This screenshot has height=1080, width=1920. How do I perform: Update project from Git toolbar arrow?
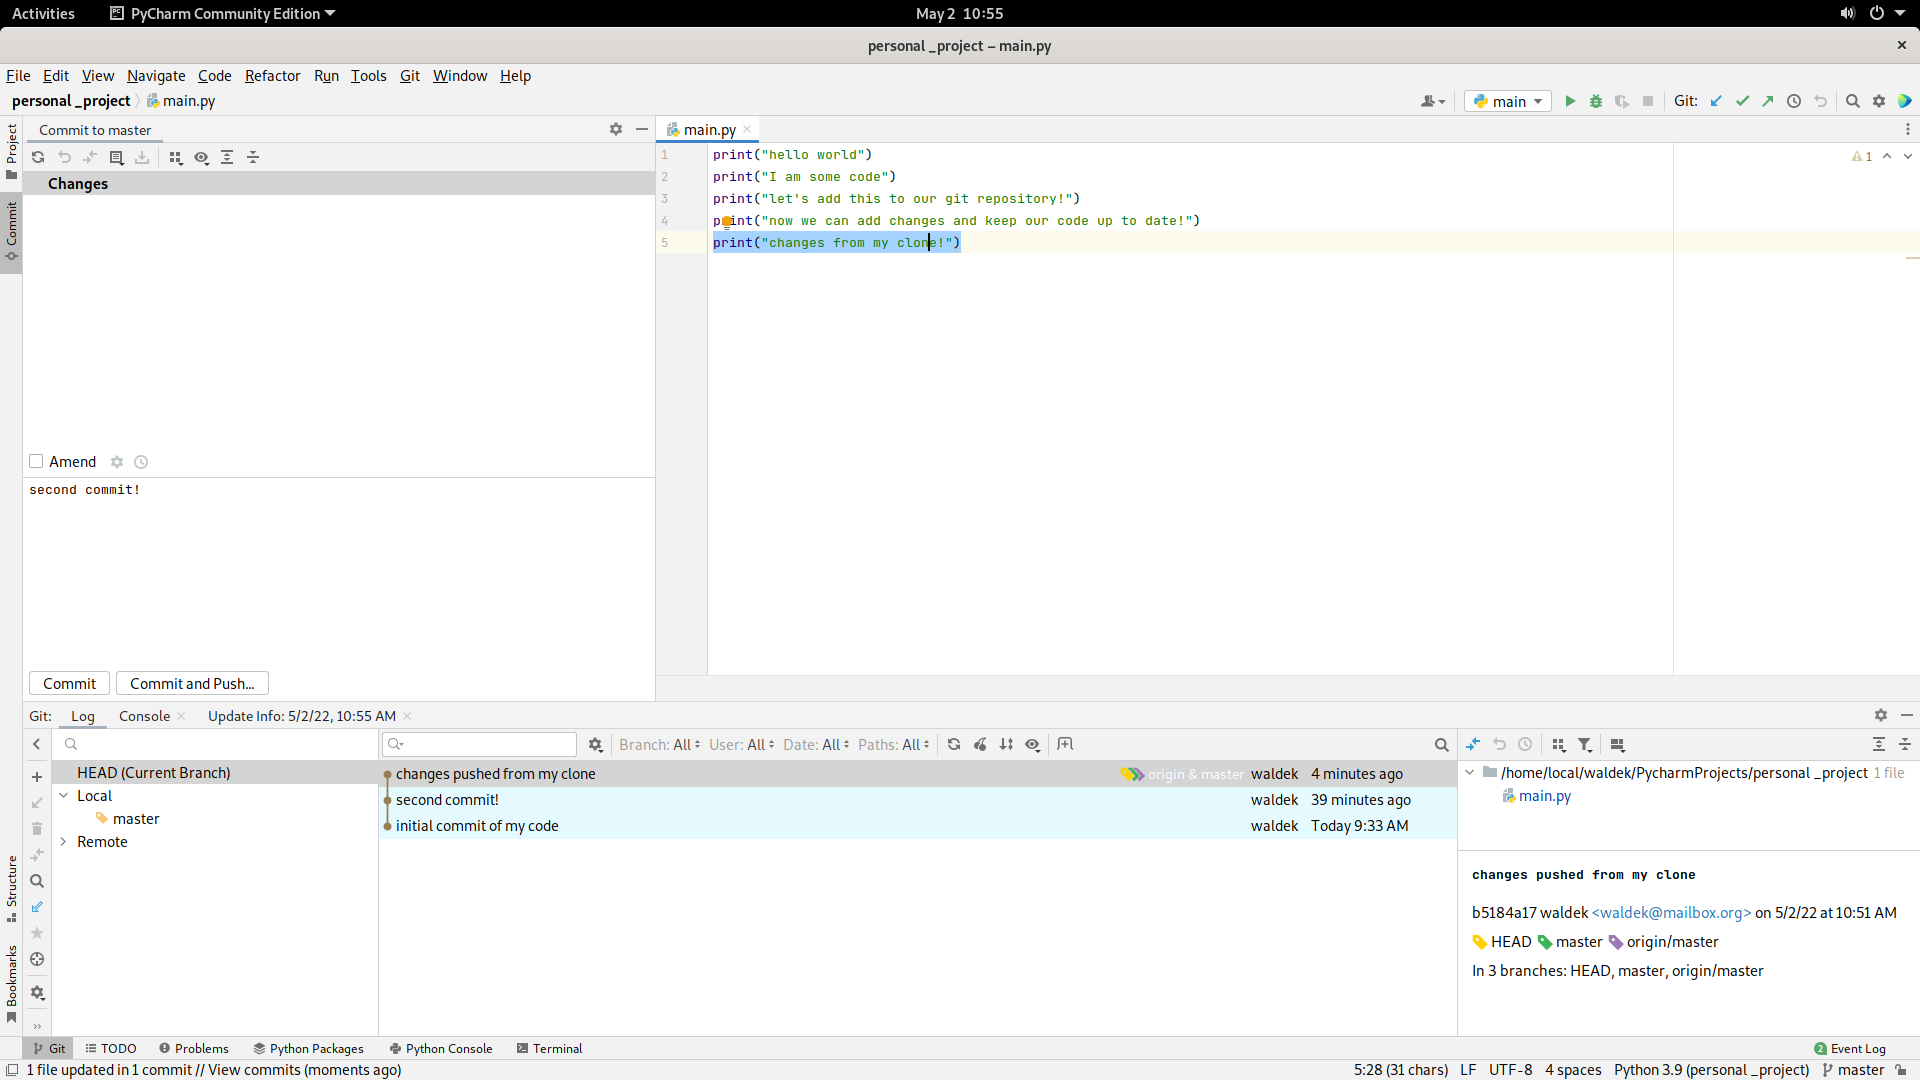pos(1716,101)
